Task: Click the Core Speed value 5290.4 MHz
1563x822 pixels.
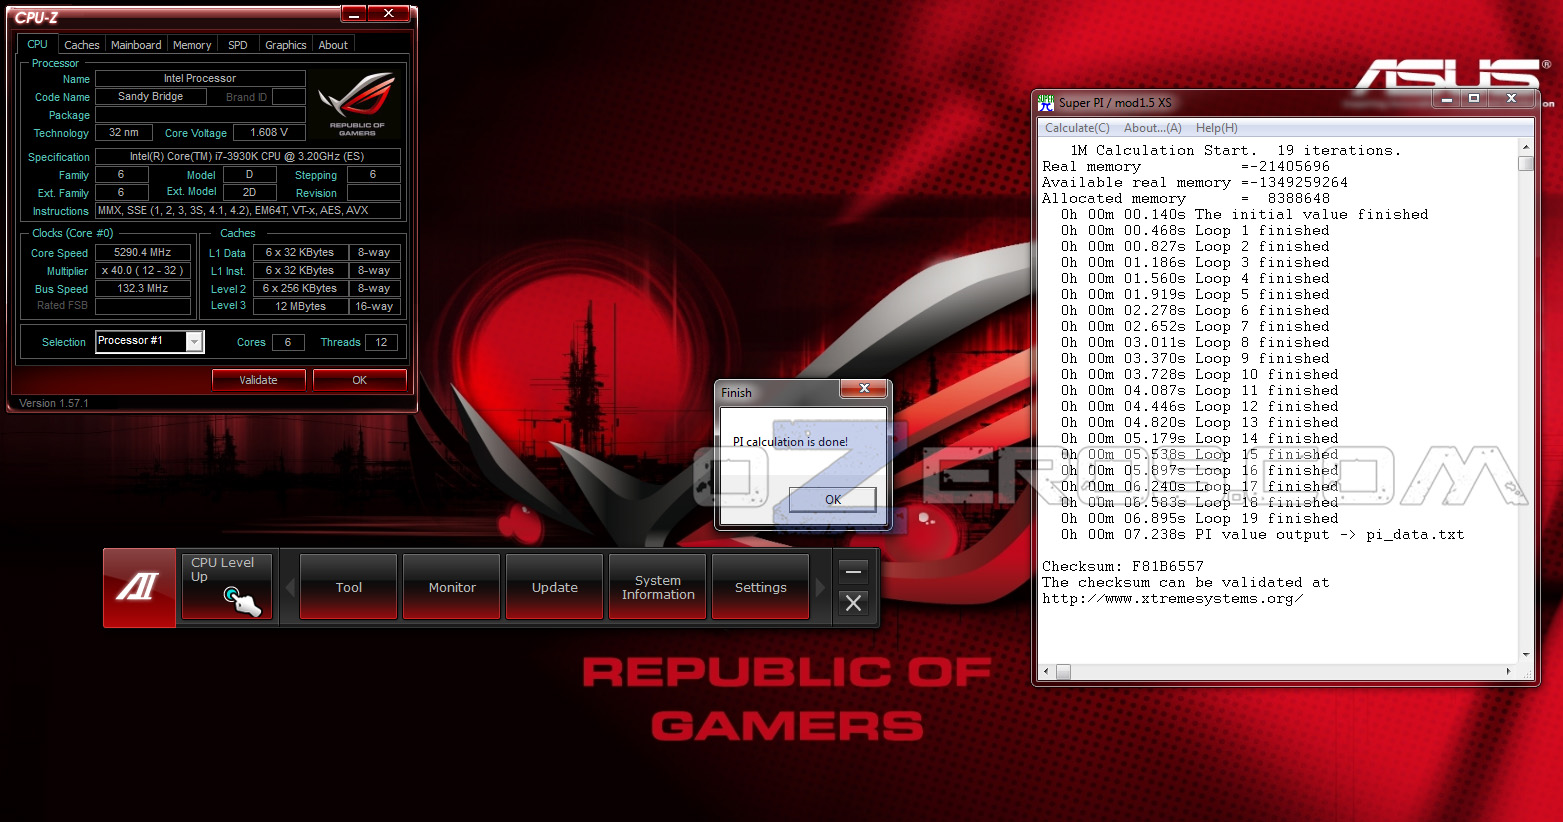Action: (x=143, y=253)
